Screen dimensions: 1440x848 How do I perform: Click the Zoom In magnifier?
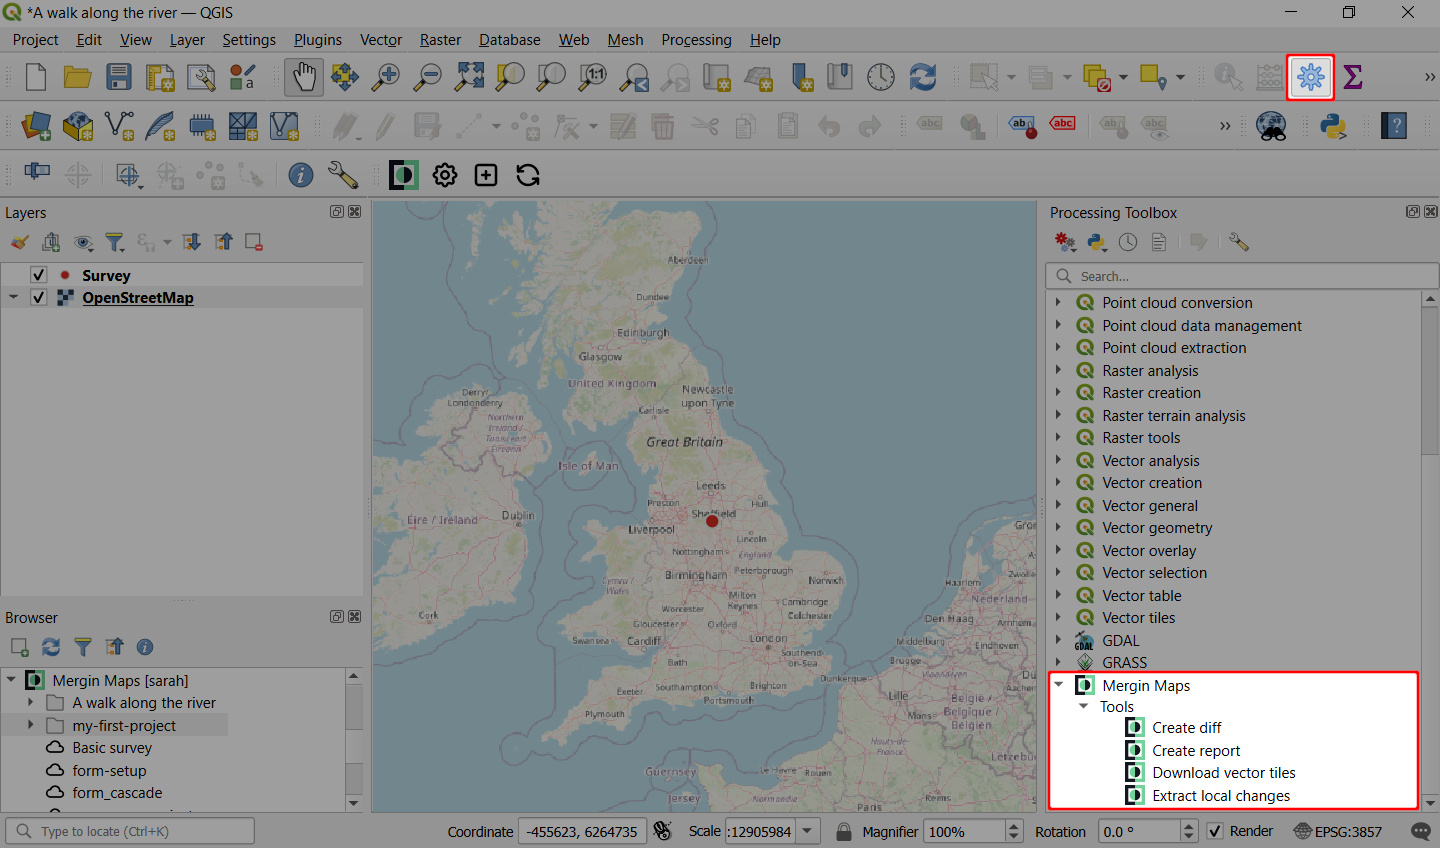[x=386, y=77]
